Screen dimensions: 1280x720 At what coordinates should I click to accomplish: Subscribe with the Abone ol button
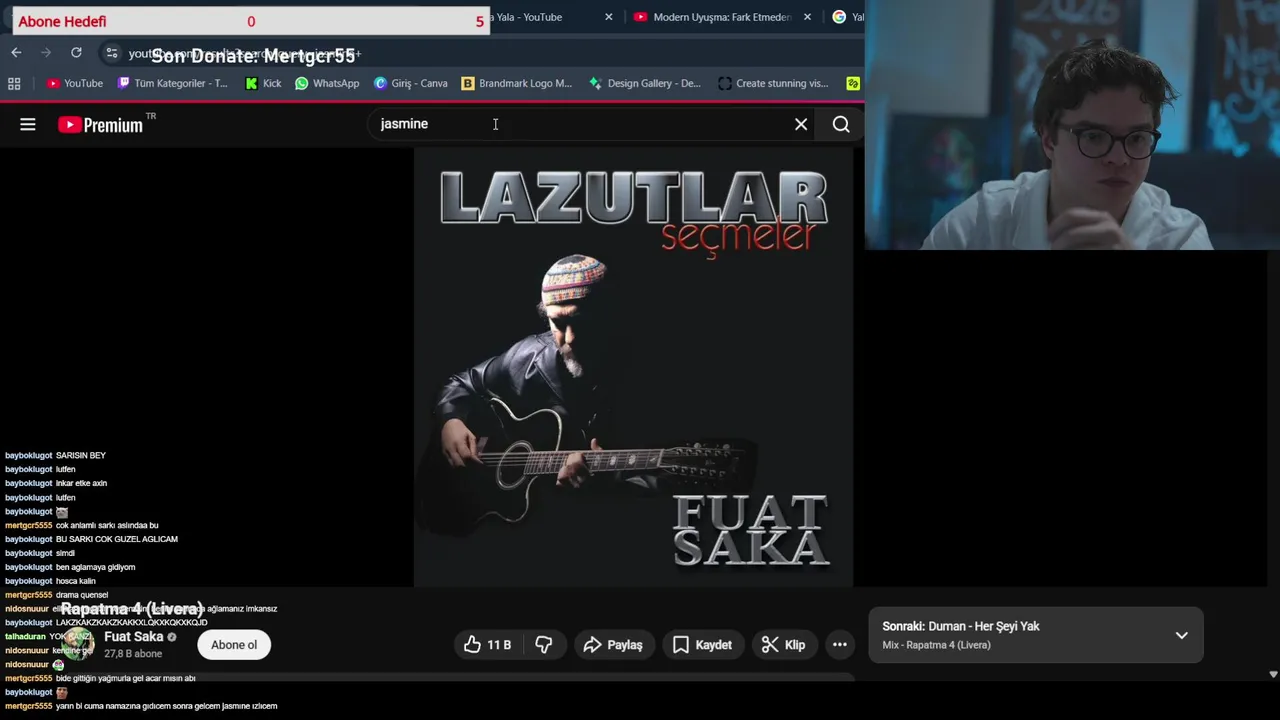(234, 645)
